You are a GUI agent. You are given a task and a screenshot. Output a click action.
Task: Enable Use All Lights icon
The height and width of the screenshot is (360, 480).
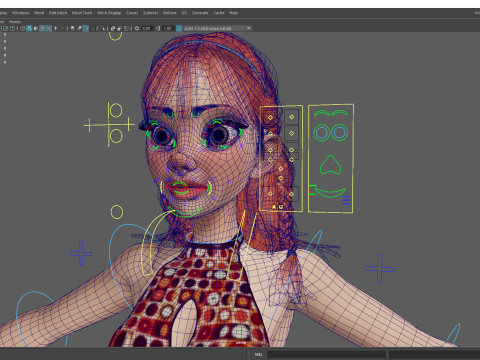point(55,28)
